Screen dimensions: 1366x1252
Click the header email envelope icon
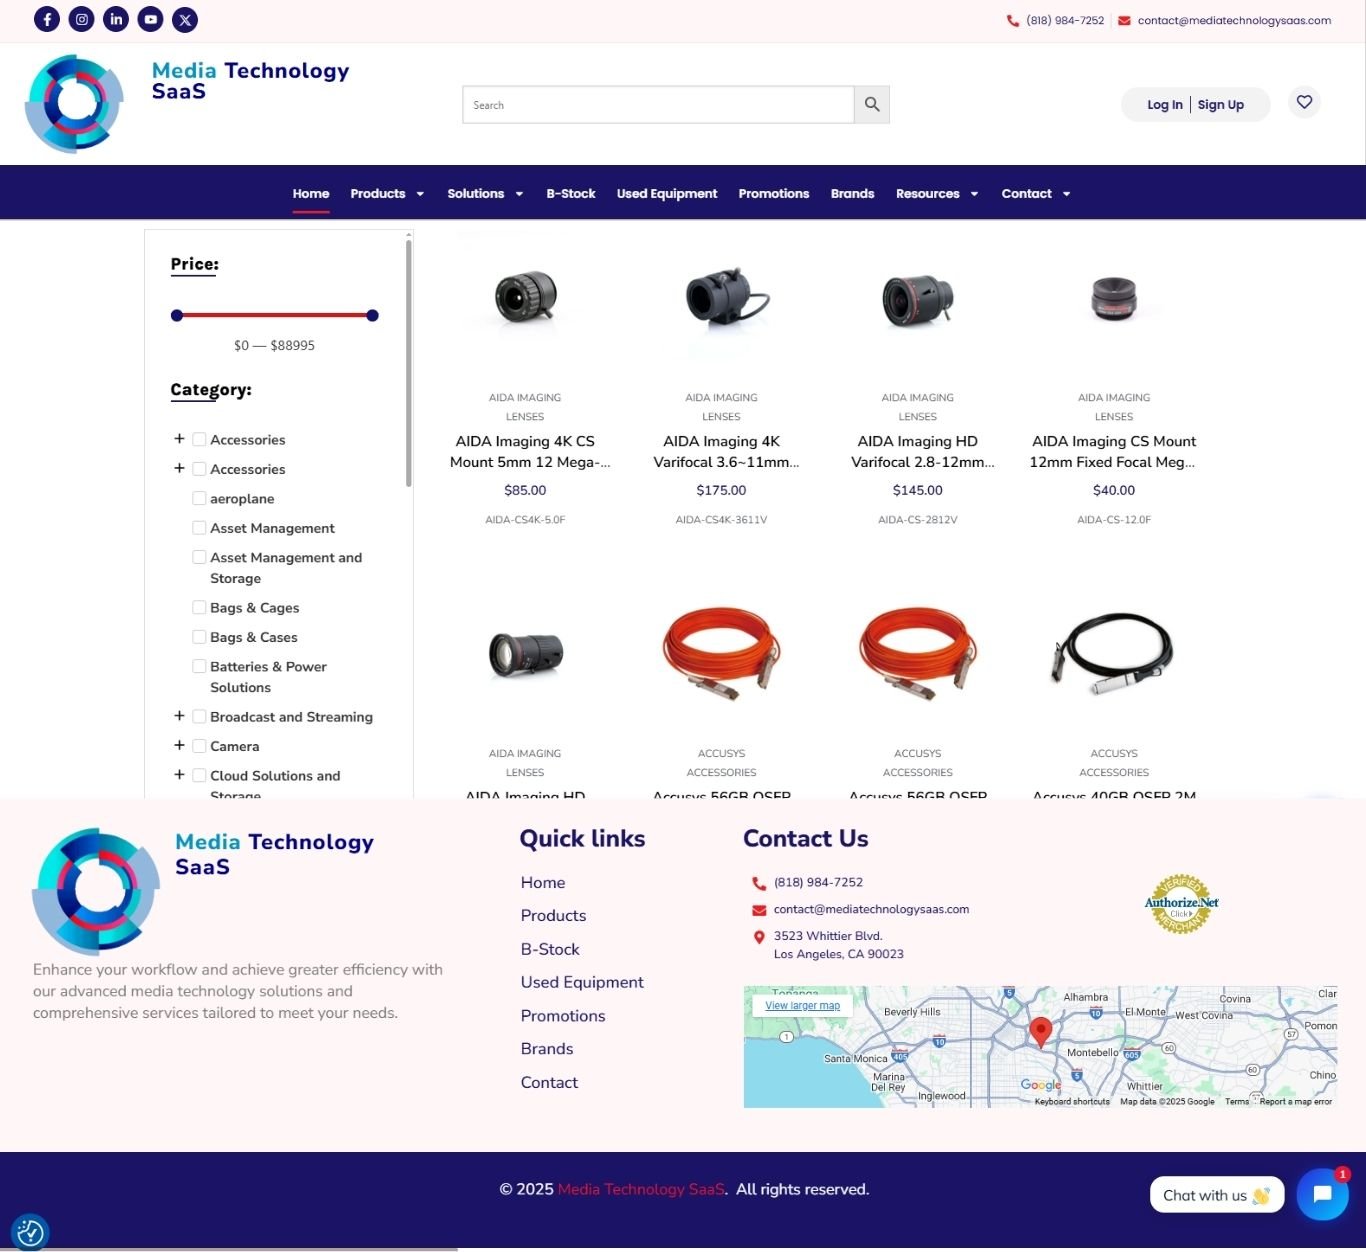1124,20
